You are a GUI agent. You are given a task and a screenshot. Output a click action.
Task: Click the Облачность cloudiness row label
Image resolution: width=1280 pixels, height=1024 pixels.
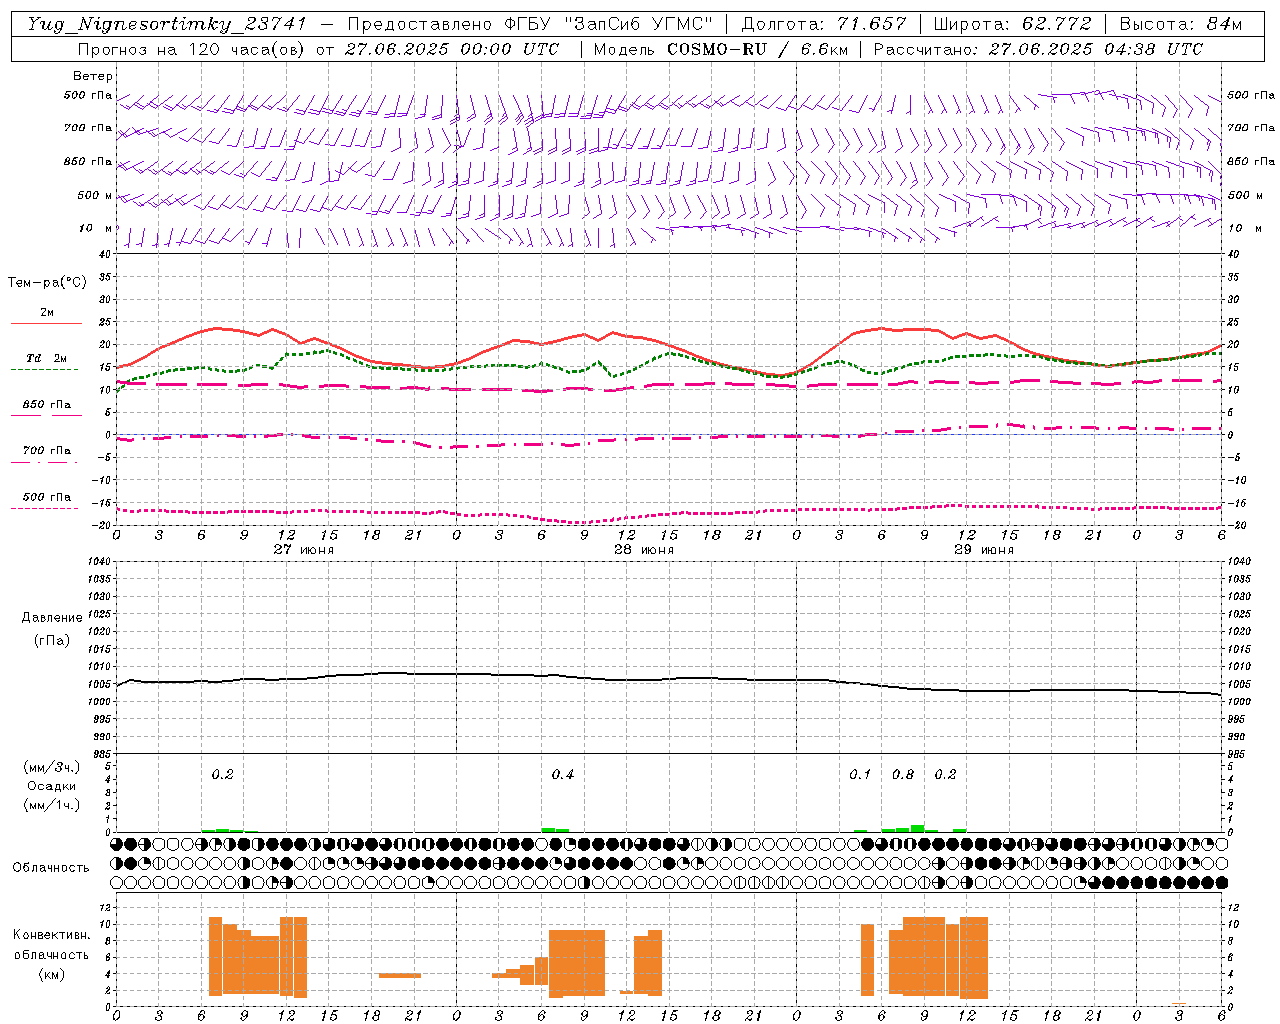(51, 867)
